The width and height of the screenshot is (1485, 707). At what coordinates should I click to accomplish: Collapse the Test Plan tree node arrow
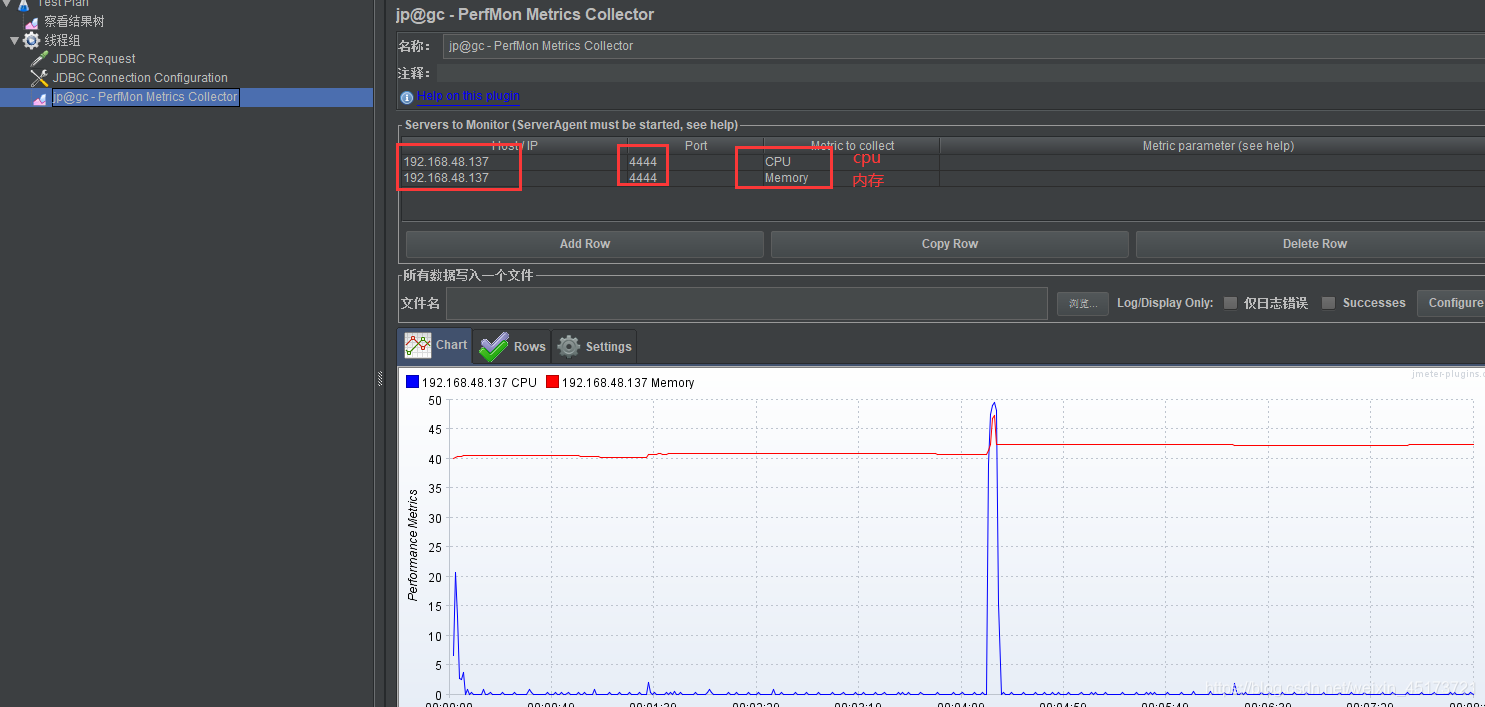5,3
